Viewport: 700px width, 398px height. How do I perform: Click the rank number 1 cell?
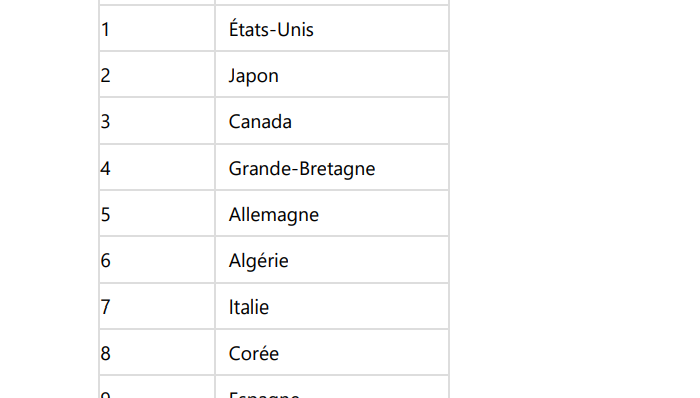[157, 29]
